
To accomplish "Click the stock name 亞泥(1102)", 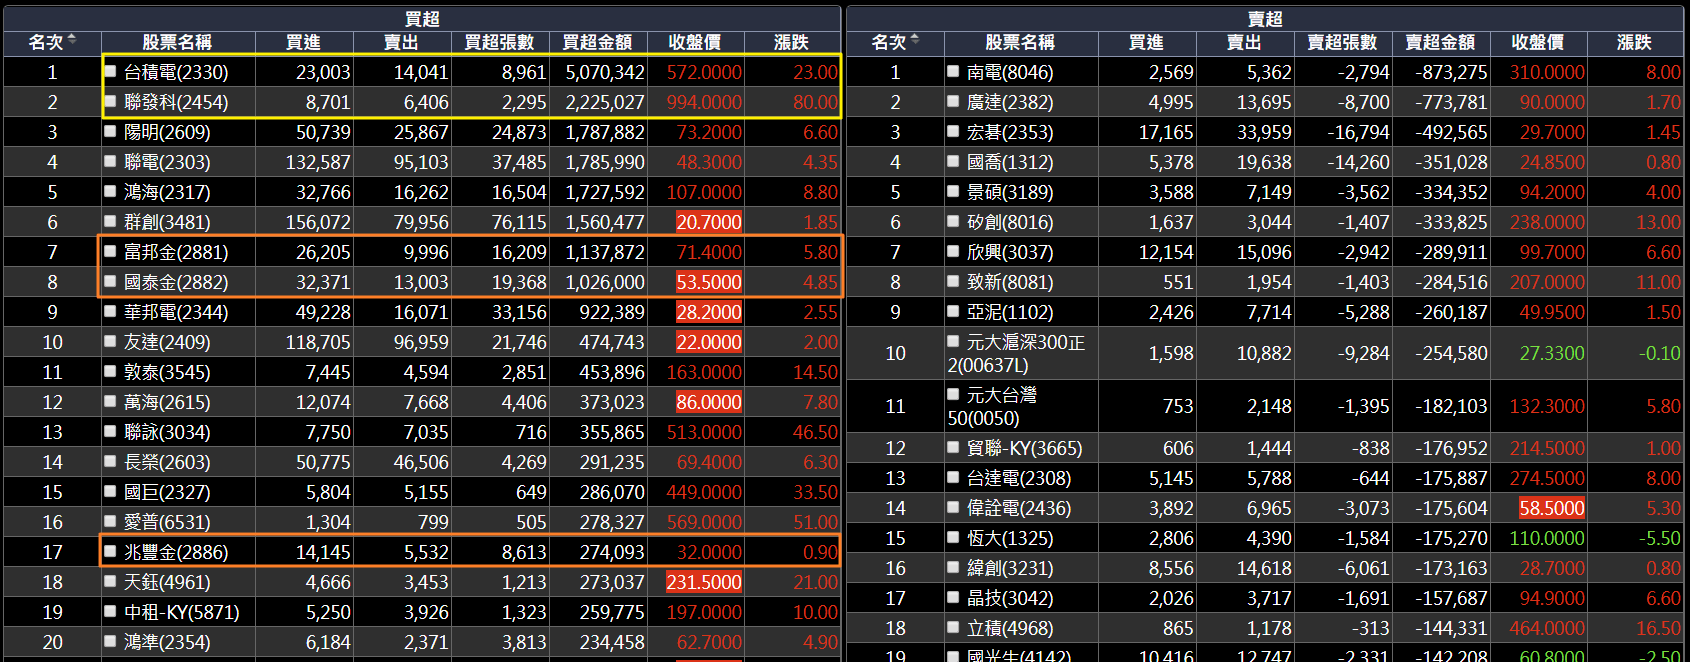I will tap(1010, 312).
